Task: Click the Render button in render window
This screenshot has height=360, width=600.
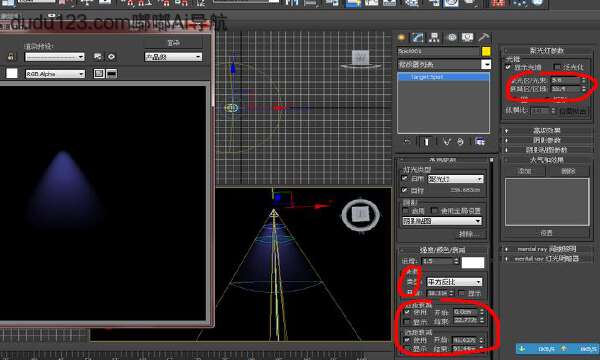Action: 173,43
